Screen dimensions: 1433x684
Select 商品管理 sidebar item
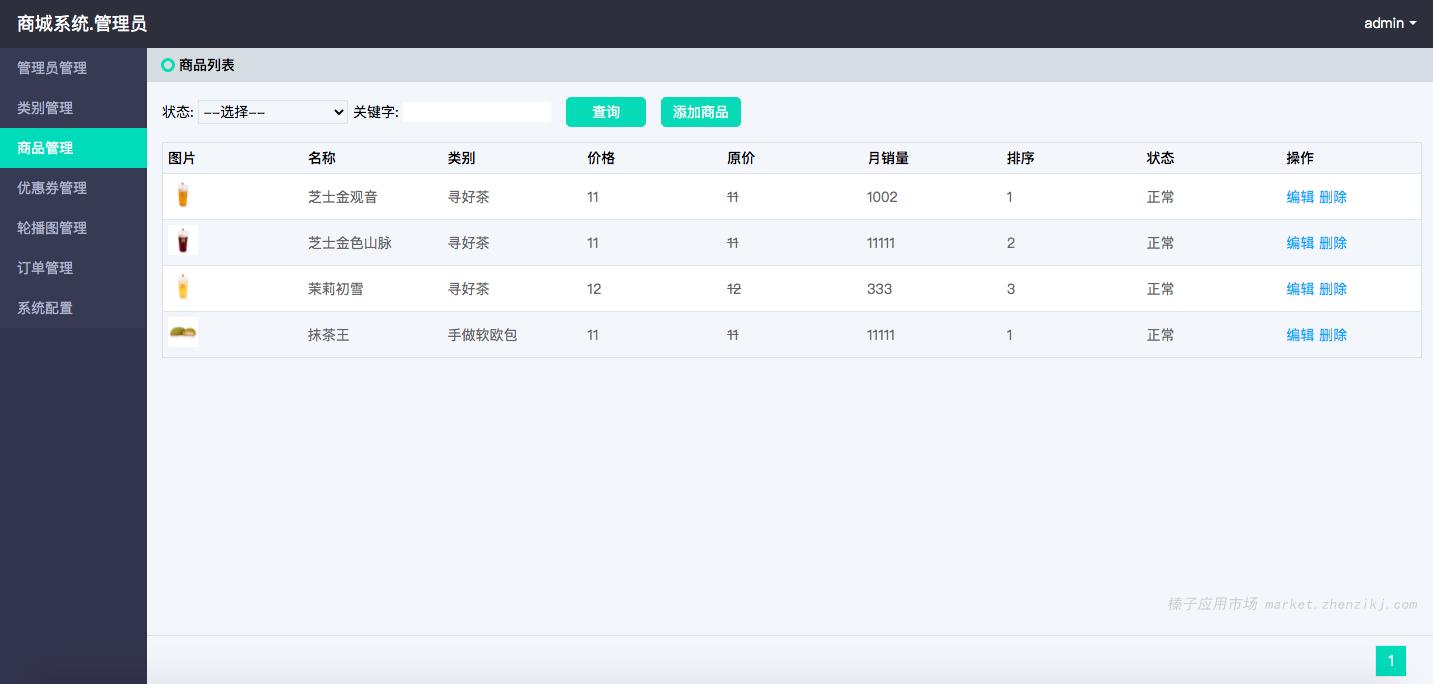point(45,148)
